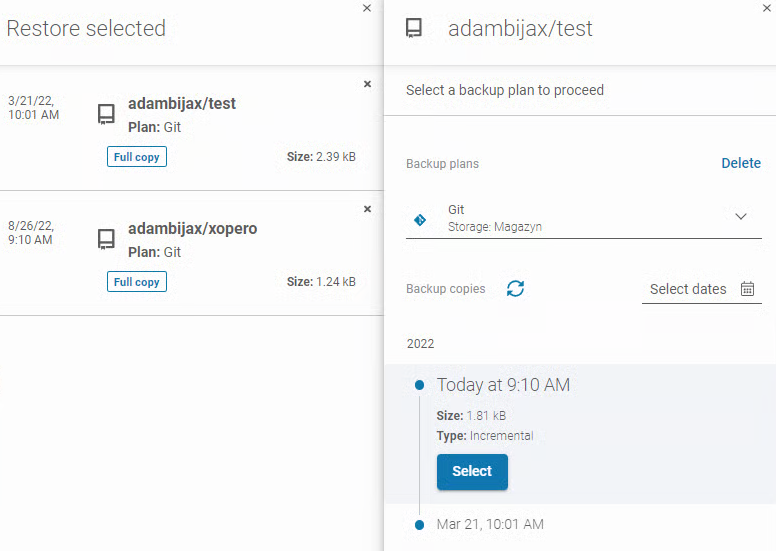Select the Mar 21, 10:01 AM timeline marker

click(x=419, y=524)
